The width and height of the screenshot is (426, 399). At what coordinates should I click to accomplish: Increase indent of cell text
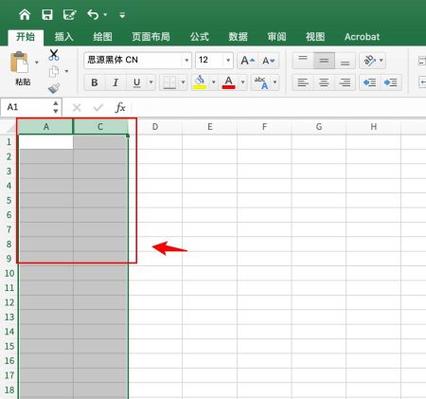click(x=391, y=82)
